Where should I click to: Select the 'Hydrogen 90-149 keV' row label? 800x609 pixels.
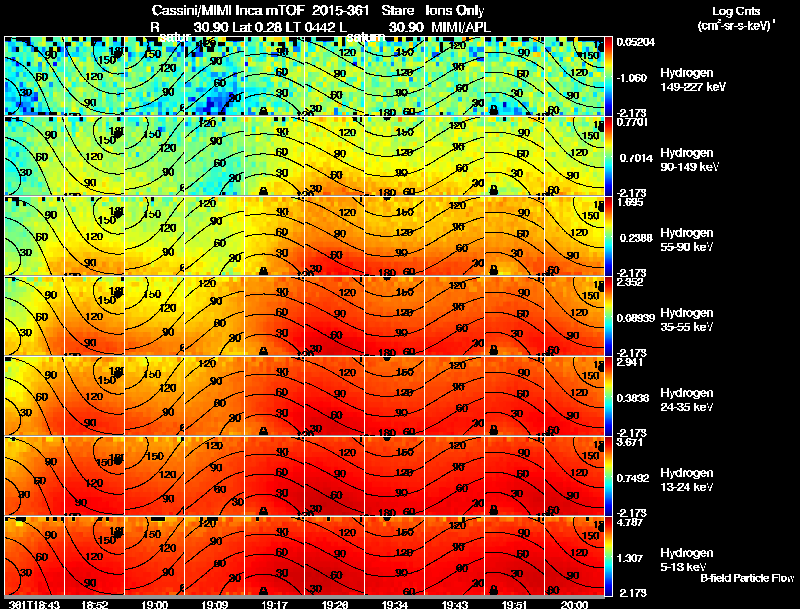pyautogui.click(x=690, y=160)
